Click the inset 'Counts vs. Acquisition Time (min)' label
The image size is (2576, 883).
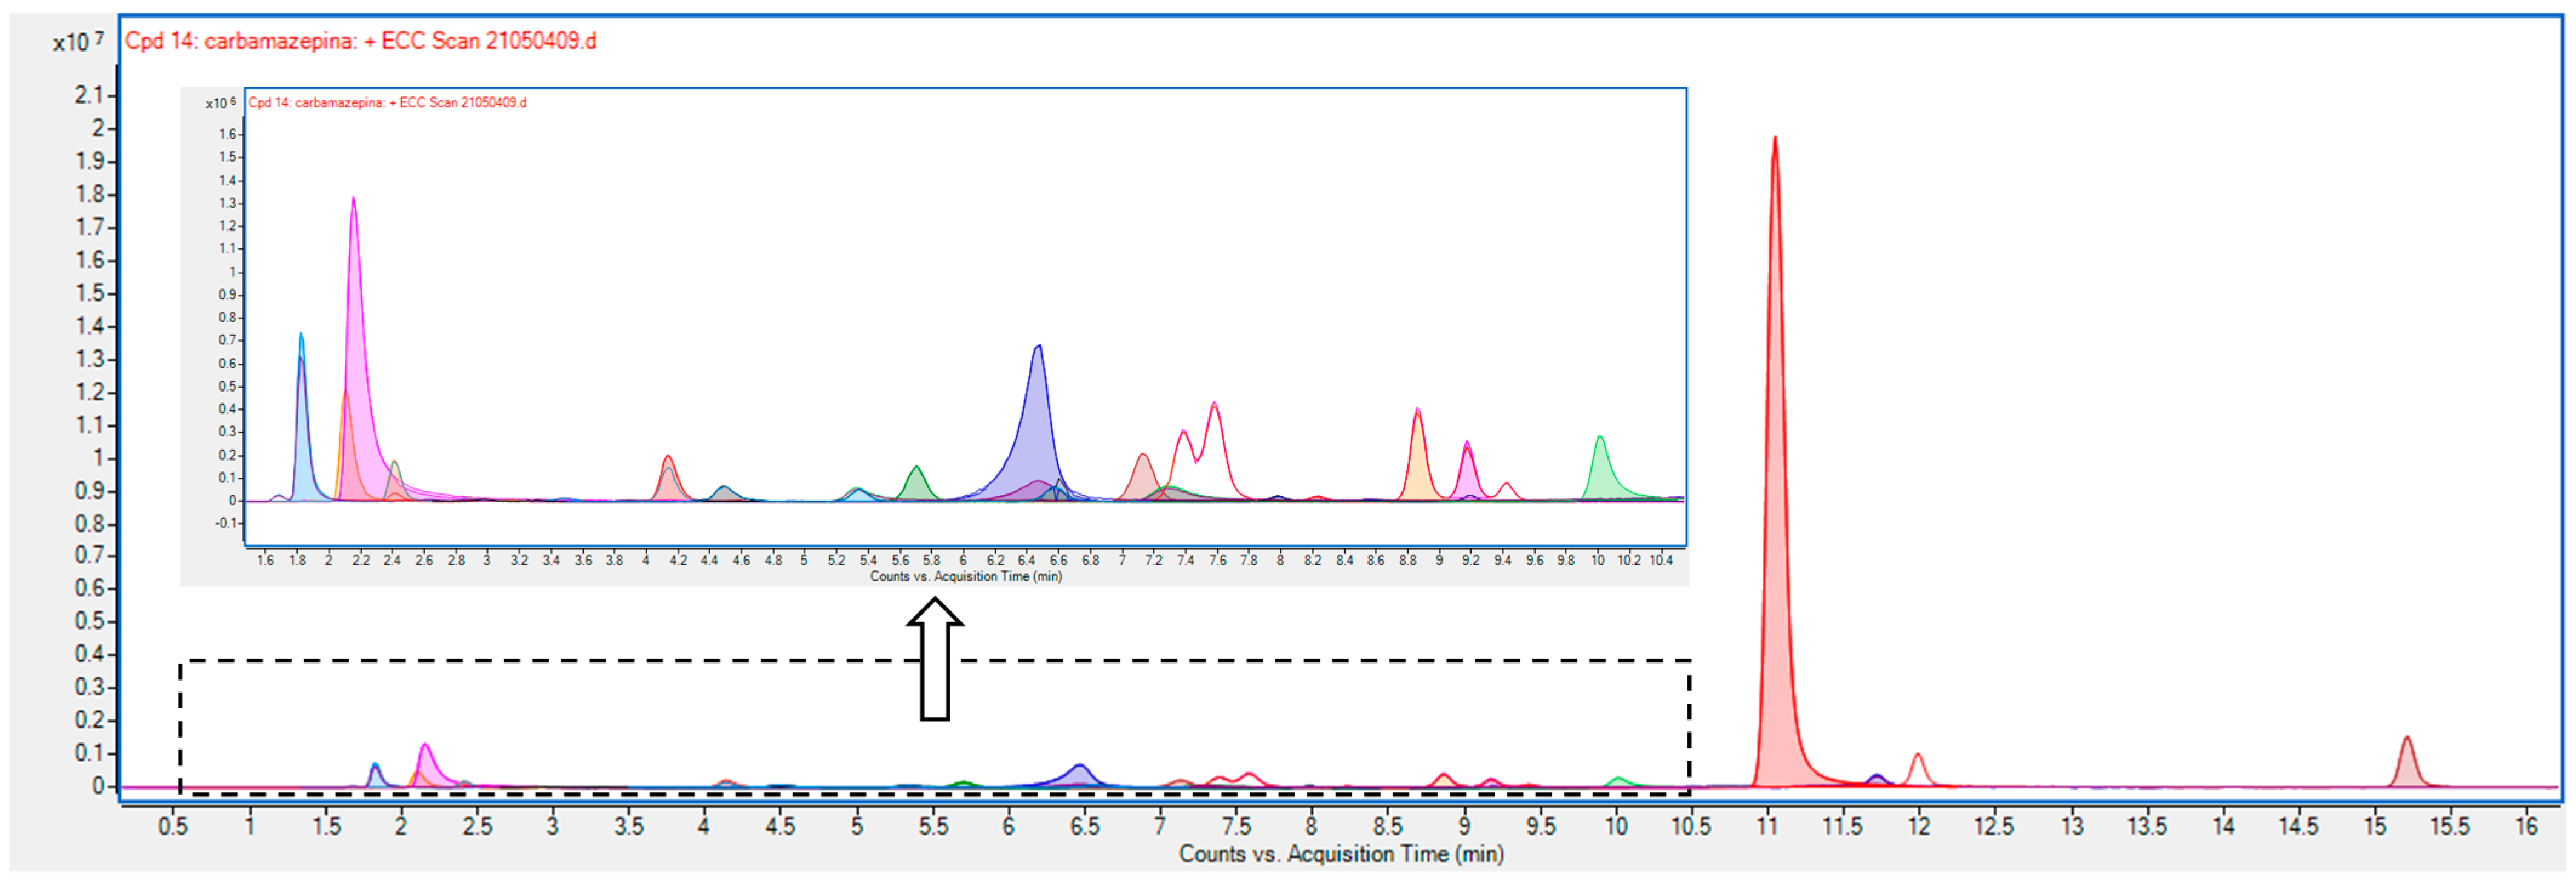click(965, 577)
